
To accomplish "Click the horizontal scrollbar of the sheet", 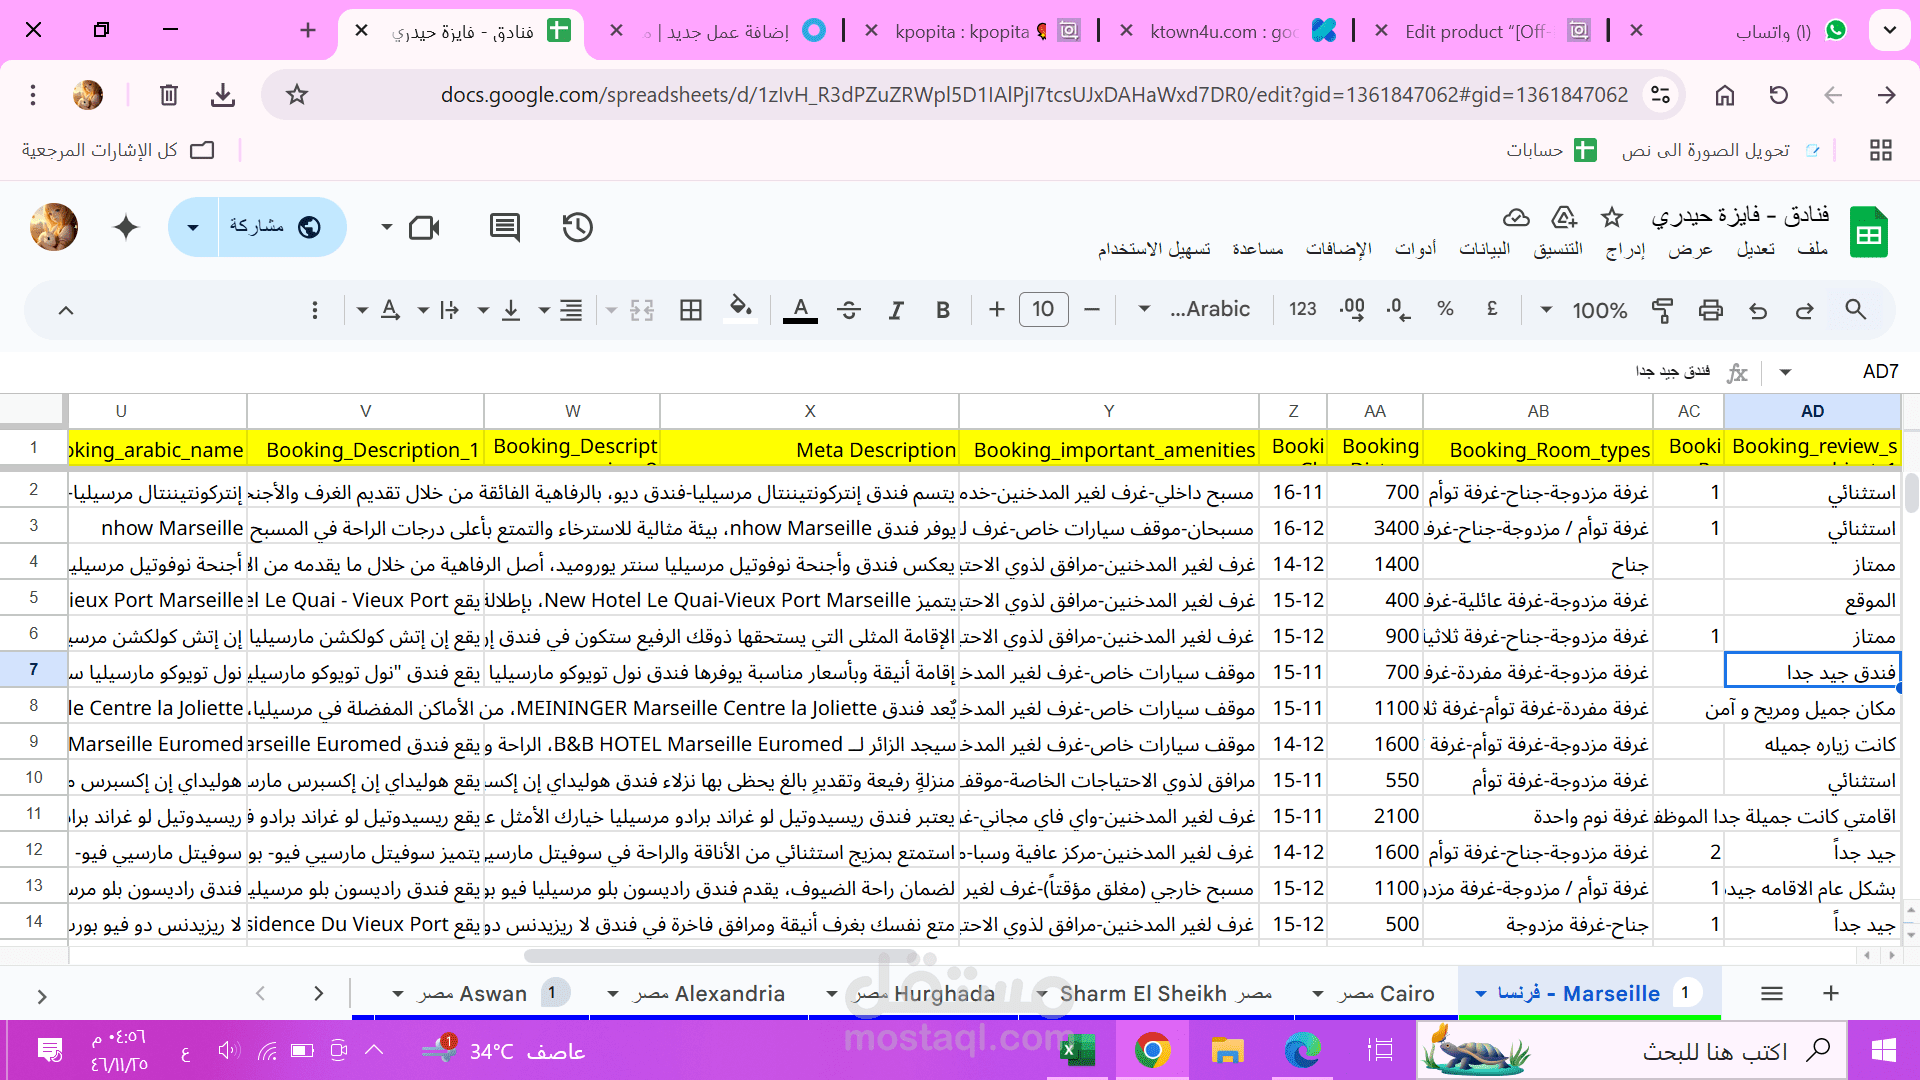I will tap(722, 956).
